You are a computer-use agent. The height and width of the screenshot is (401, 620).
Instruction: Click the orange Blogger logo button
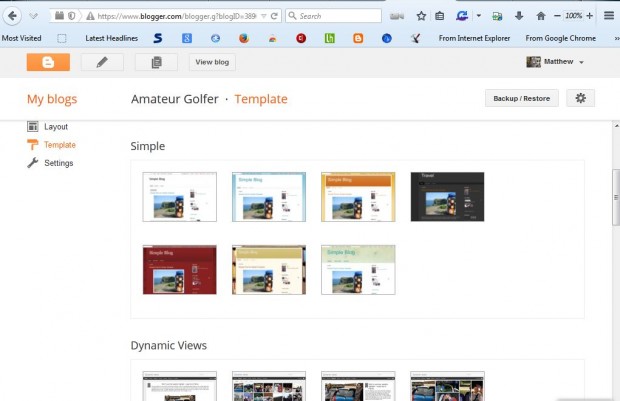(48, 62)
